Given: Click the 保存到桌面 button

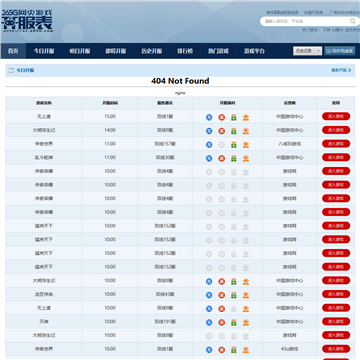Looking at the screenshot, I should click(x=340, y=51).
